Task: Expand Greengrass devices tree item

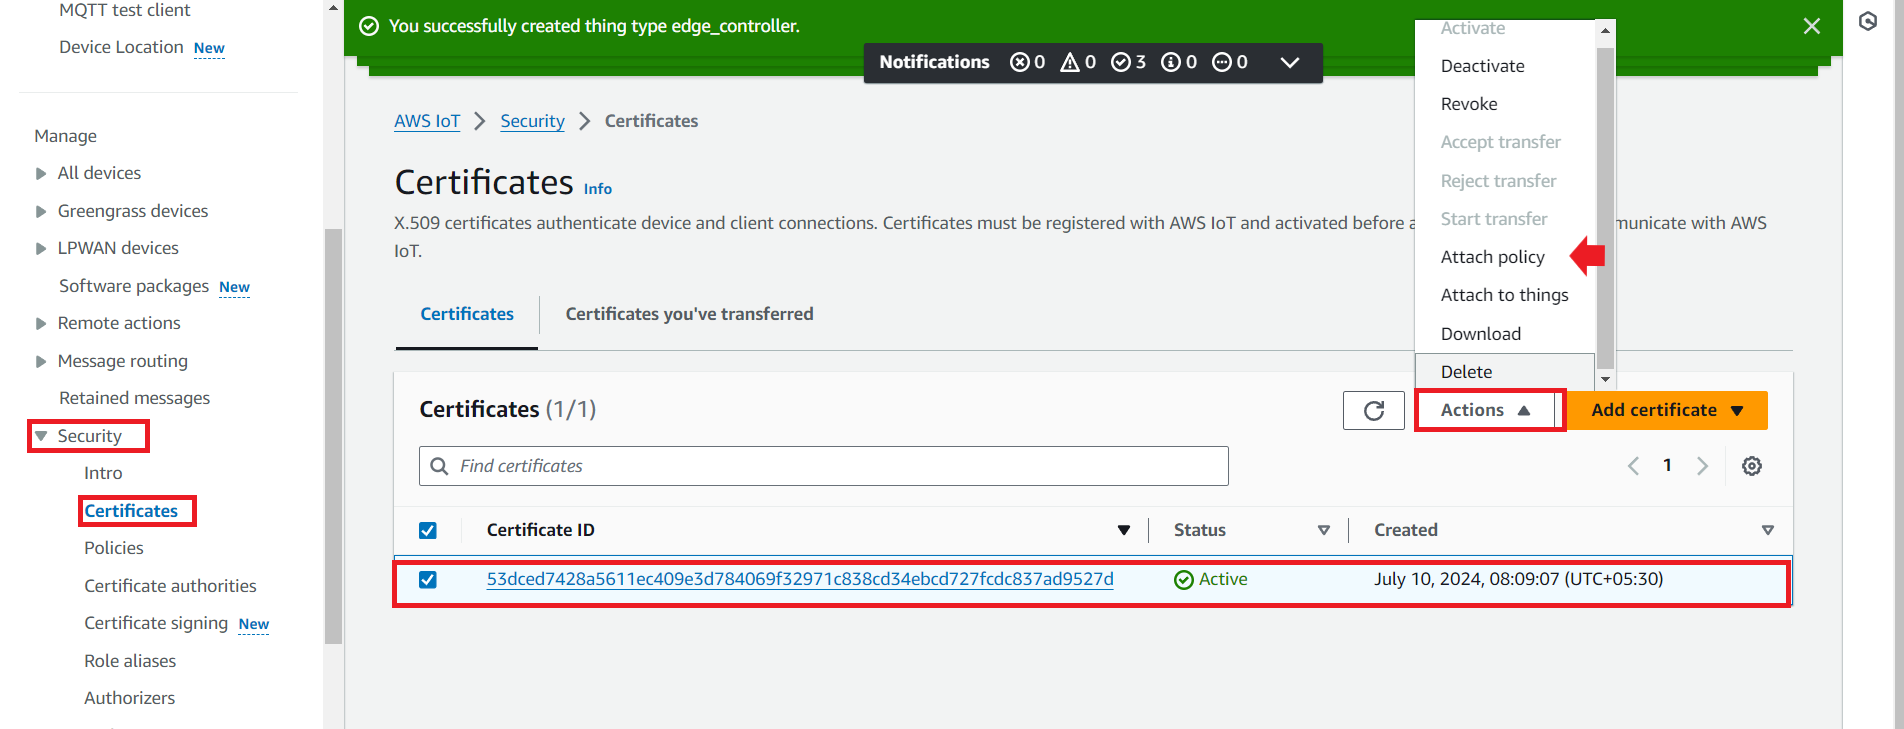Action: tap(41, 211)
